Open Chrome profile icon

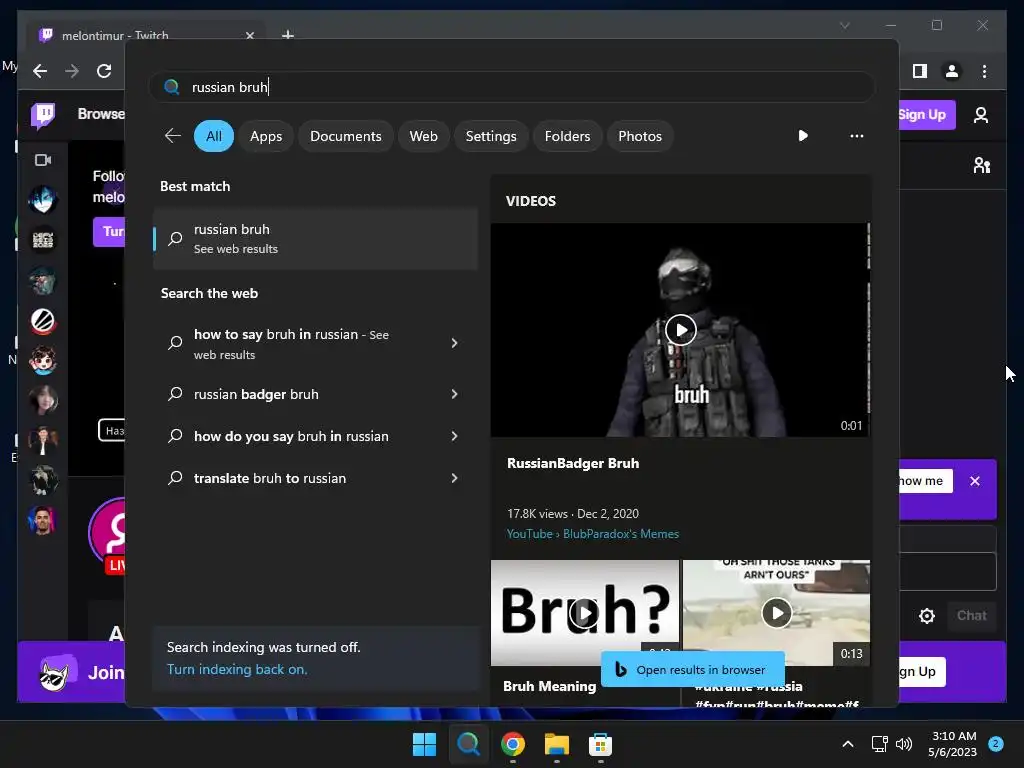pos(952,71)
